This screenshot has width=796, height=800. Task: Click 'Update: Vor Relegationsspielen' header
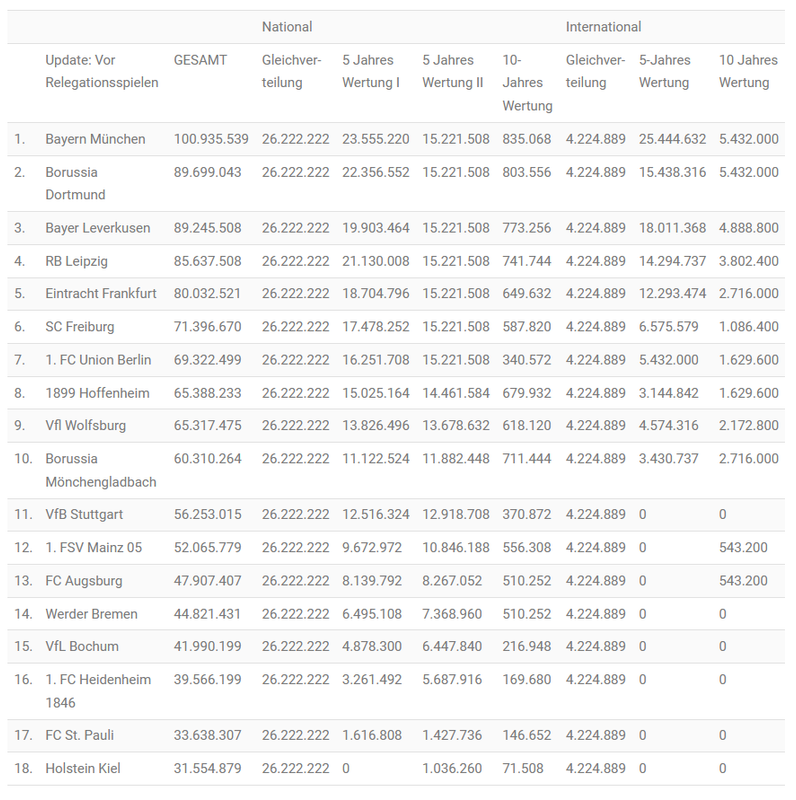tap(102, 71)
